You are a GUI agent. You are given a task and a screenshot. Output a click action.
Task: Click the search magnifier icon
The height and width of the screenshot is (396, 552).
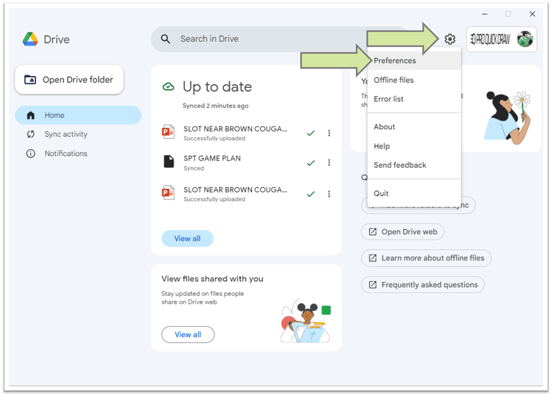click(165, 39)
